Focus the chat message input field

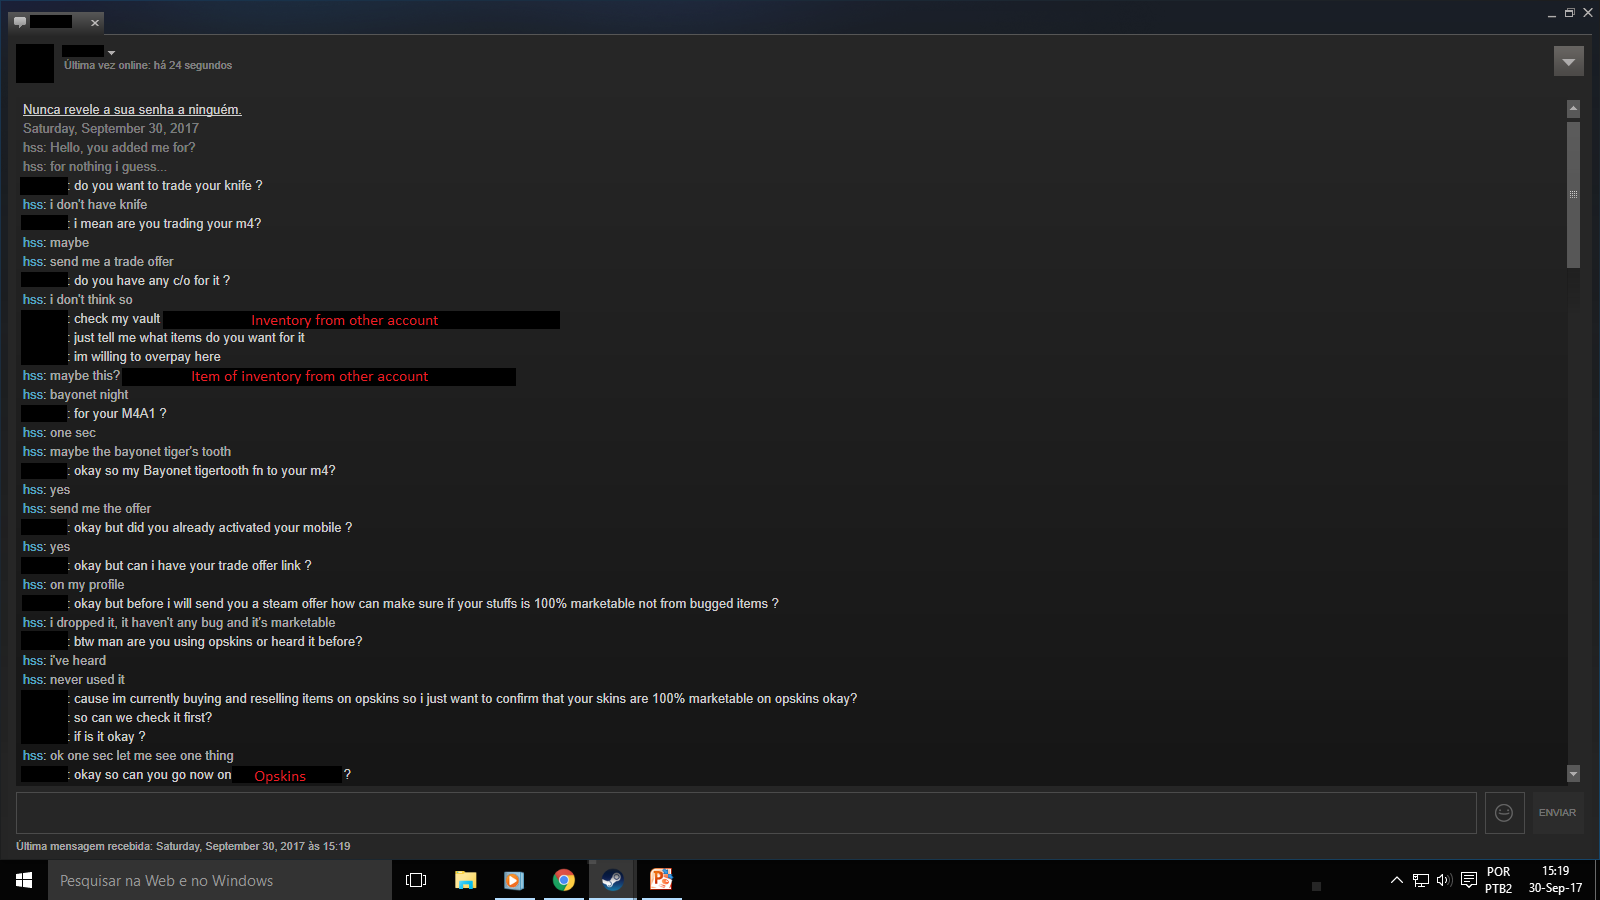click(746, 813)
